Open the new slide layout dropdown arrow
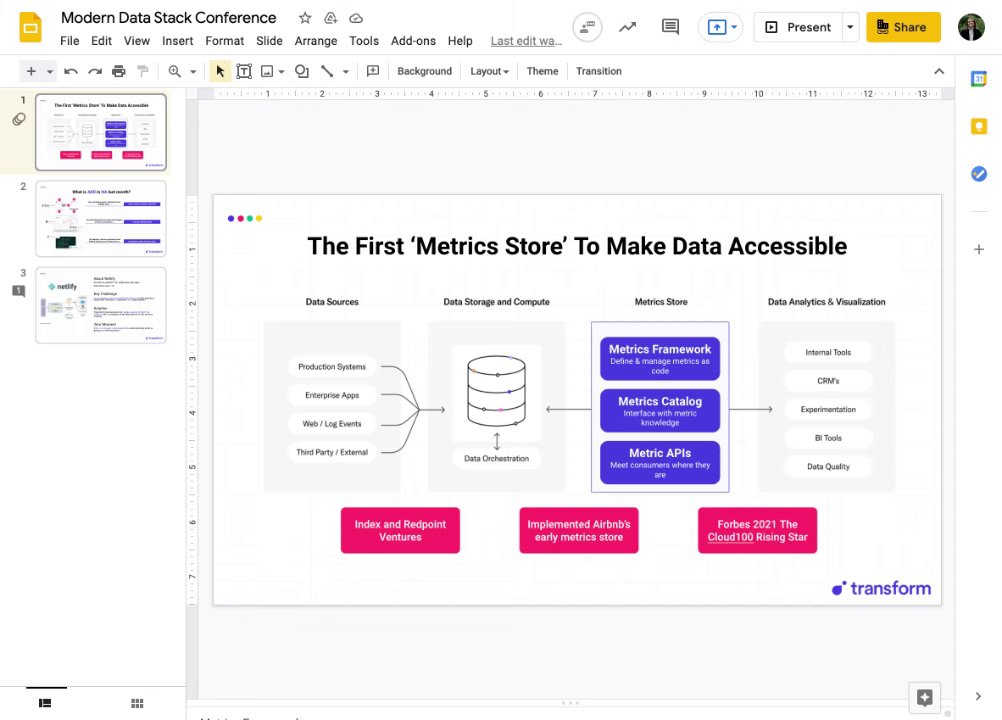This screenshot has width=1002, height=720. (50, 72)
